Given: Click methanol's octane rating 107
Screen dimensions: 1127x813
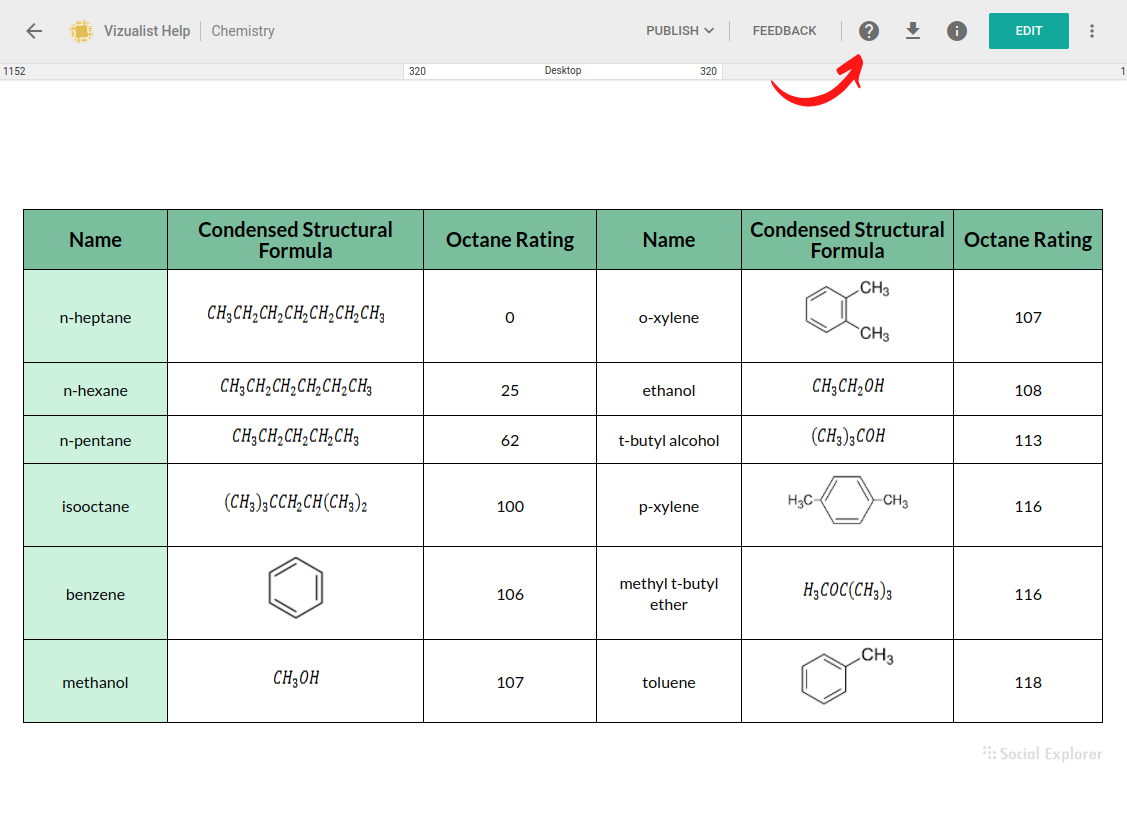Looking at the screenshot, I should pyautogui.click(x=510, y=681).
